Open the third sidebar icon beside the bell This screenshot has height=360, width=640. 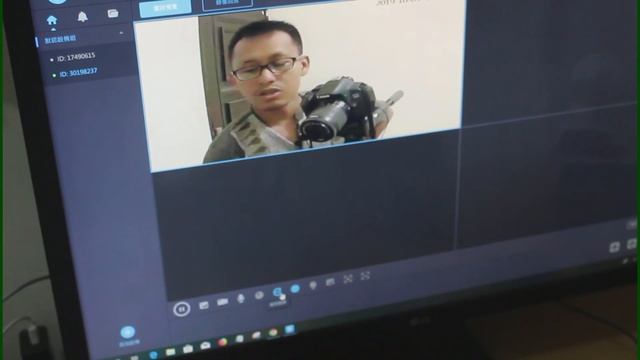113,14
